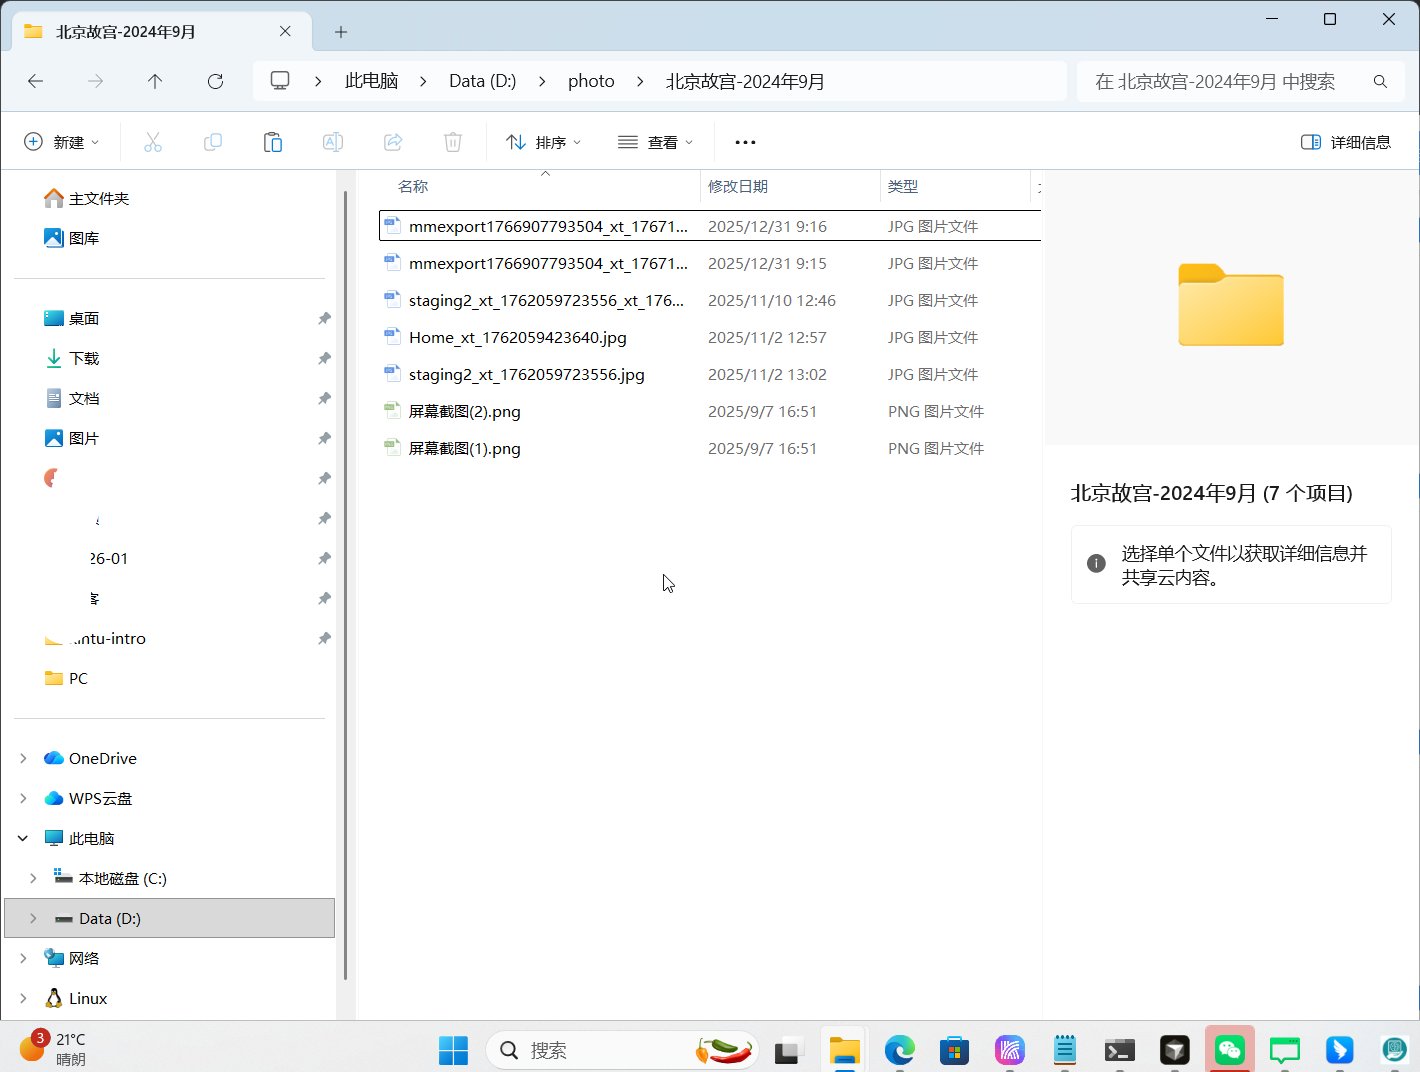
Task: Add a new tab with the plus button
Action: [341, 32]
